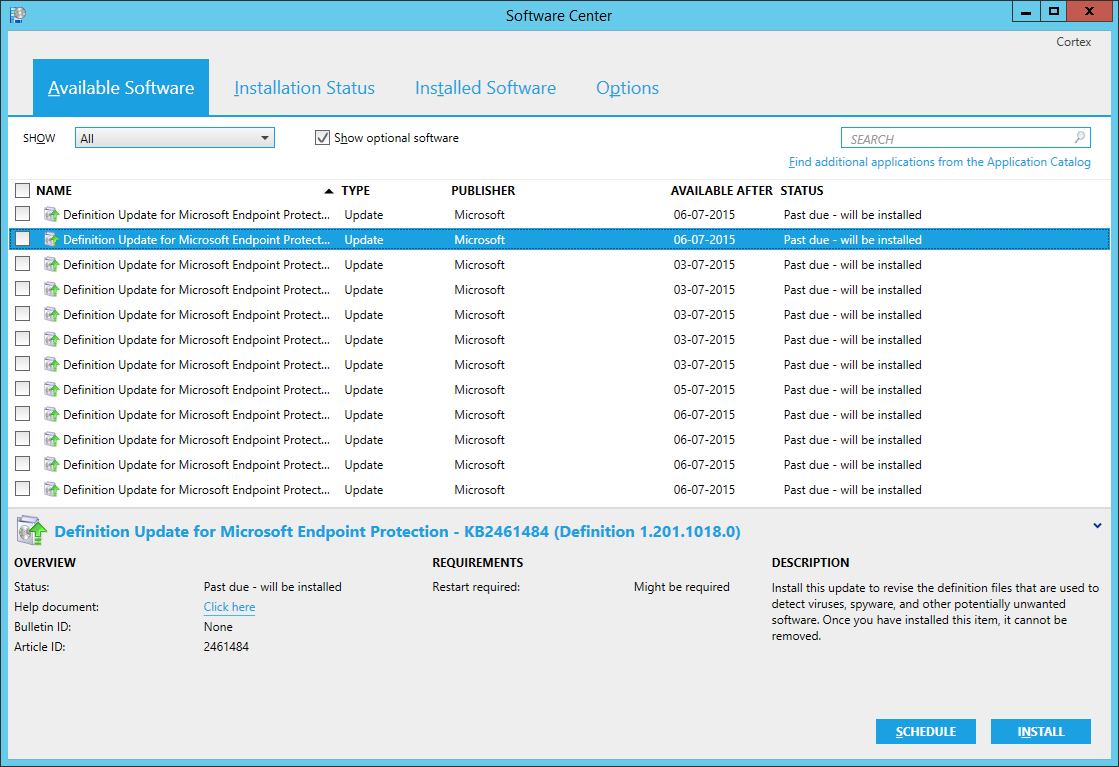Image resolution: width=1119 pixels, height=767 pixels.
Task: Click the INSTALL button
Action: pos(1040,731)
